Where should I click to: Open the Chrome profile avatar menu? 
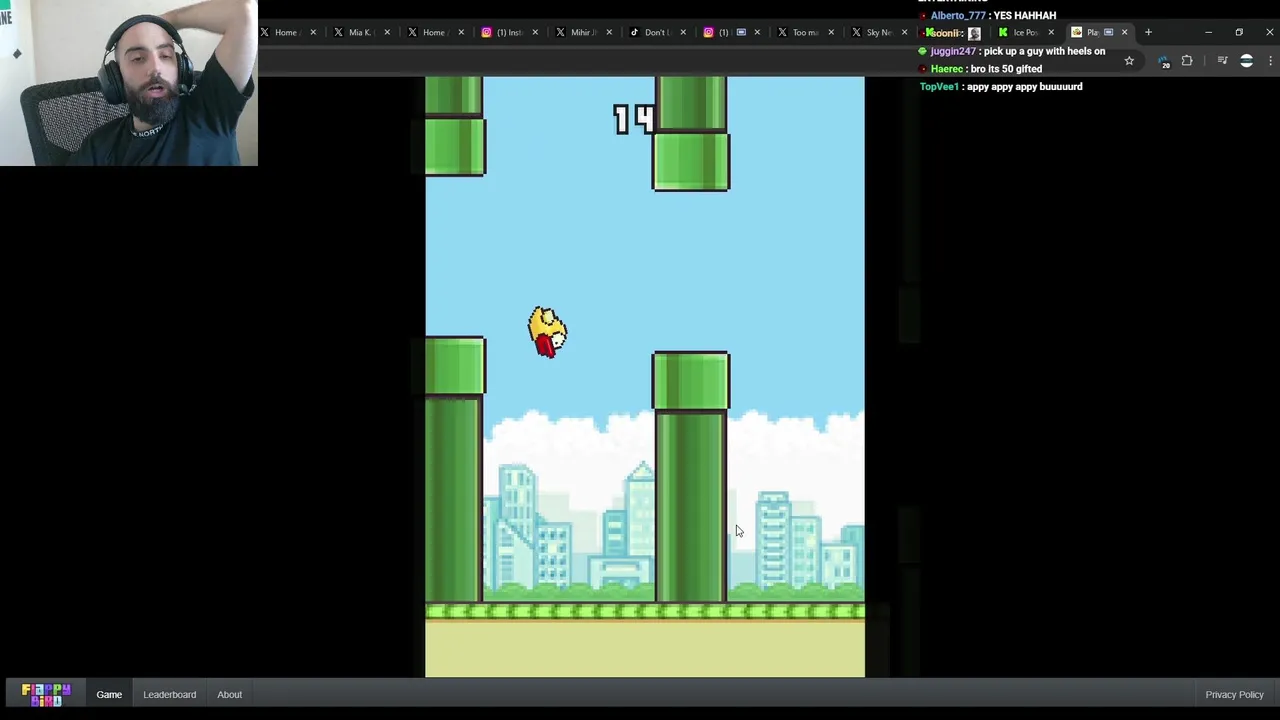(1246, 61)
